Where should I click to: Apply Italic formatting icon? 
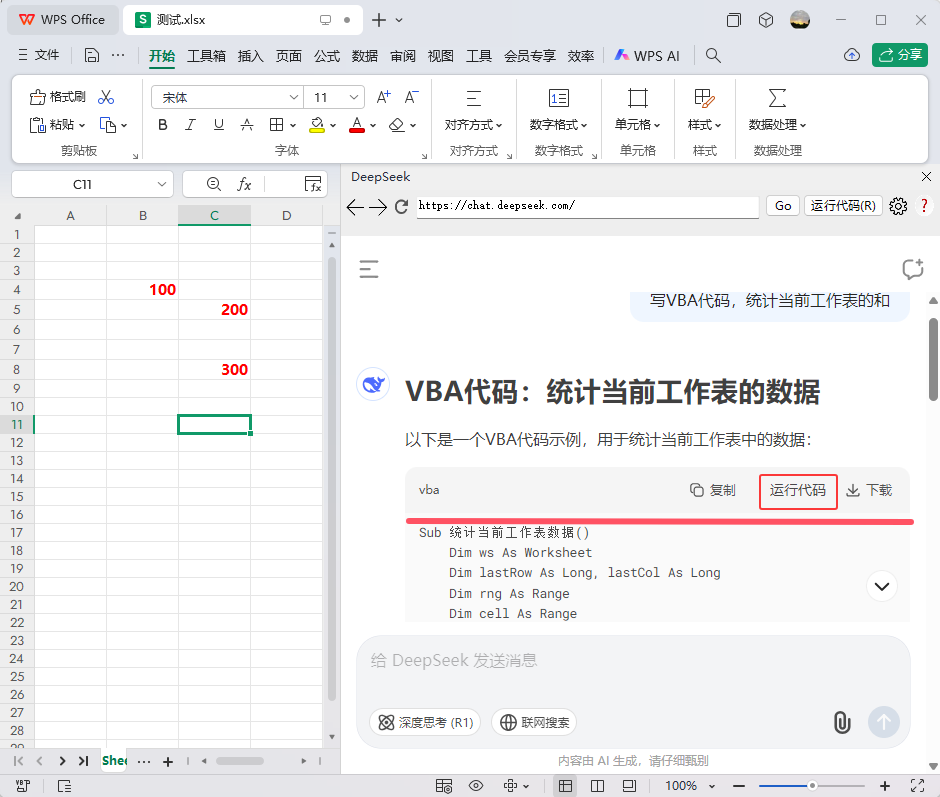191,125
